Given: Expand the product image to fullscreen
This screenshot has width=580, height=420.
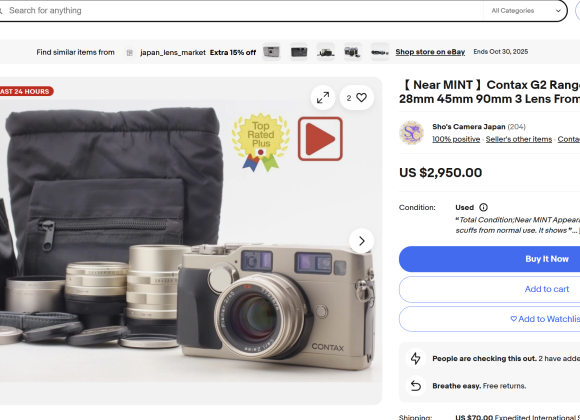Looking at the screenshot, I should pos(323,98).
